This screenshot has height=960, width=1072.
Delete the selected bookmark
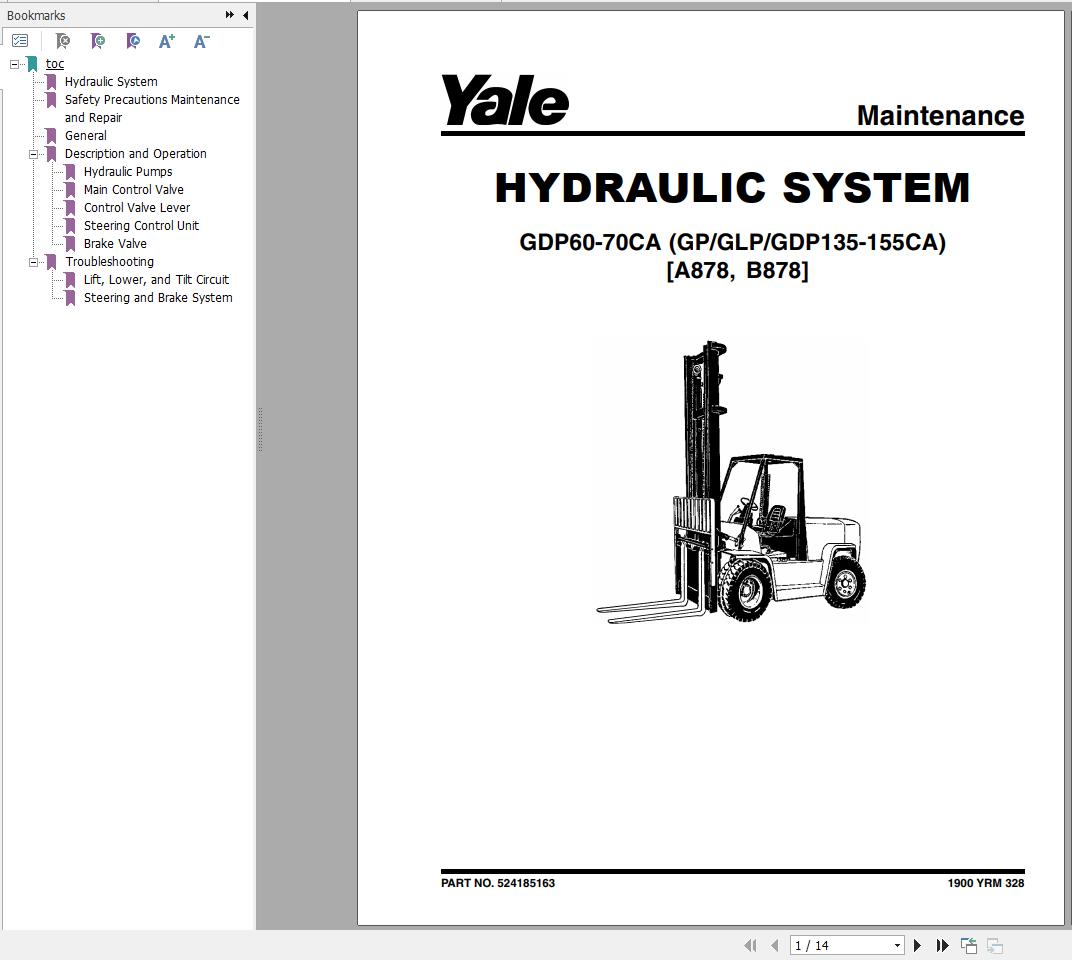pos(63,40)
